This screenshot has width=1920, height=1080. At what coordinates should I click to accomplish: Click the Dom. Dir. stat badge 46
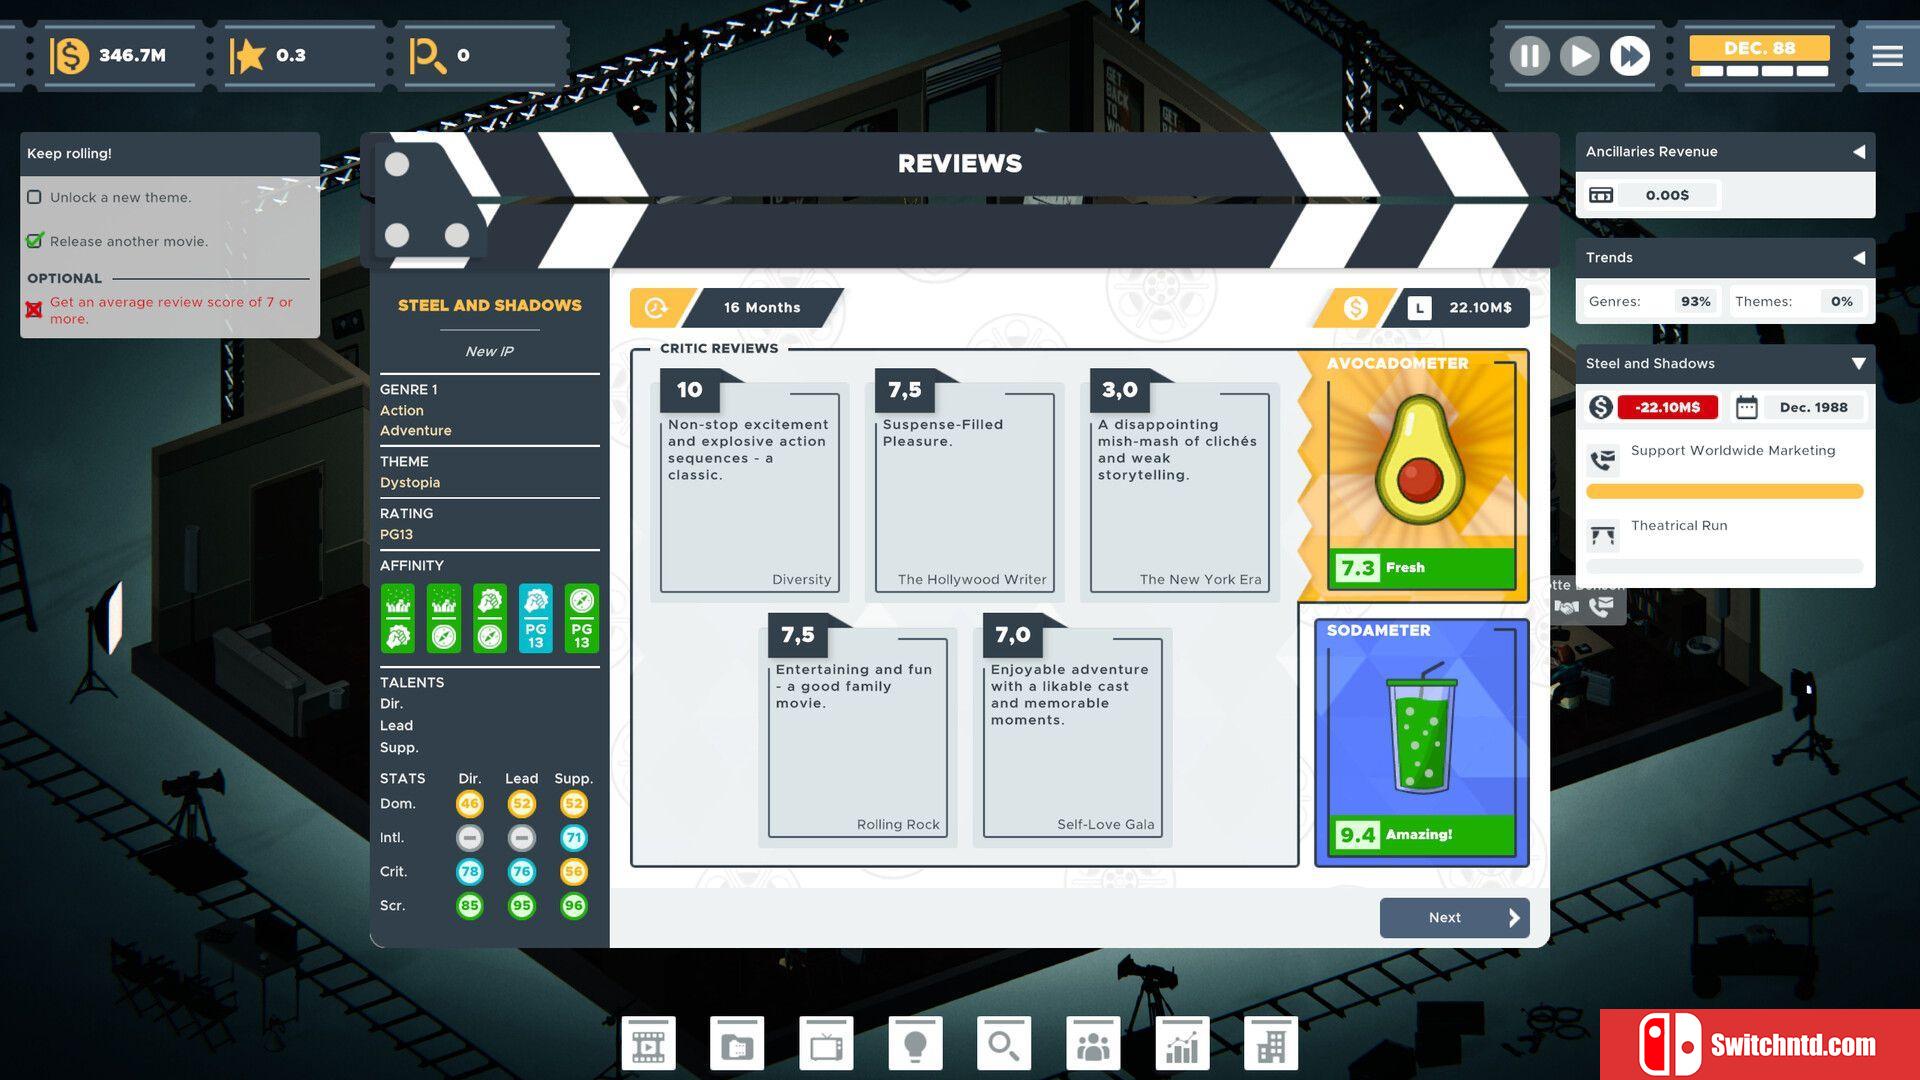click(469, 804)
